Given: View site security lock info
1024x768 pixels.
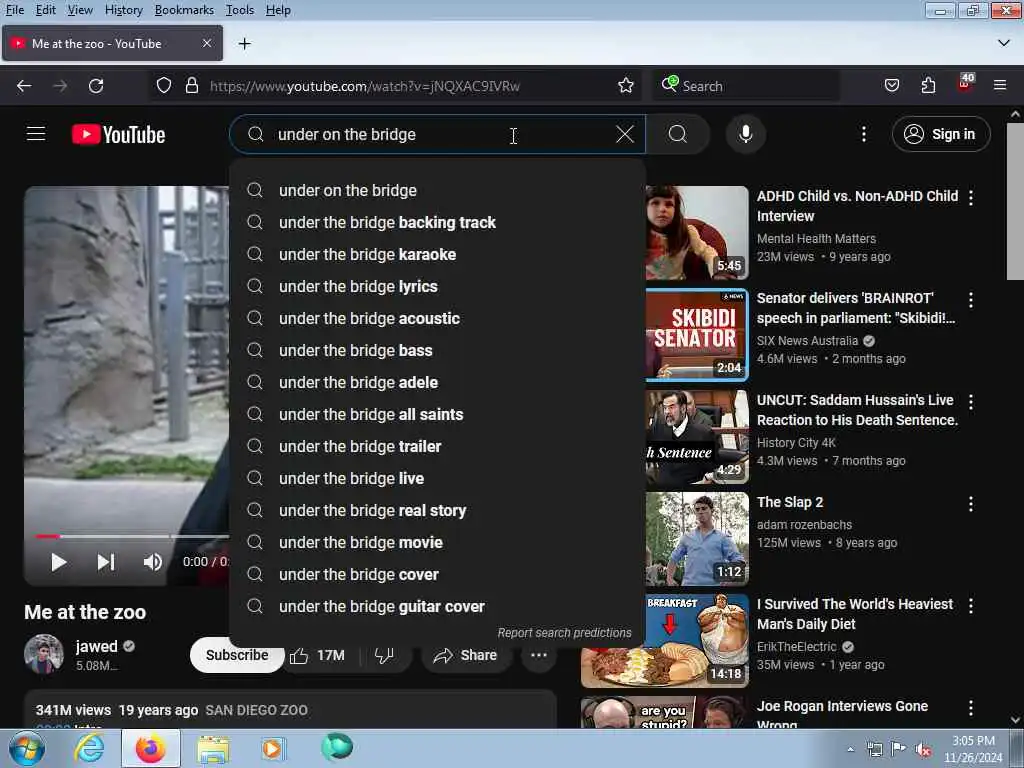Looking at the screenshot, I should tap(191, 86).
